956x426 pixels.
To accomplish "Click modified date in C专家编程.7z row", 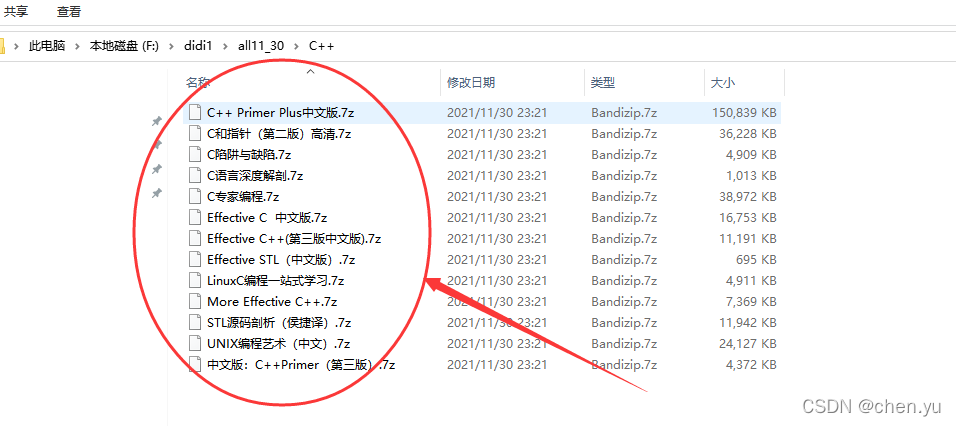I will pos(497,196).
